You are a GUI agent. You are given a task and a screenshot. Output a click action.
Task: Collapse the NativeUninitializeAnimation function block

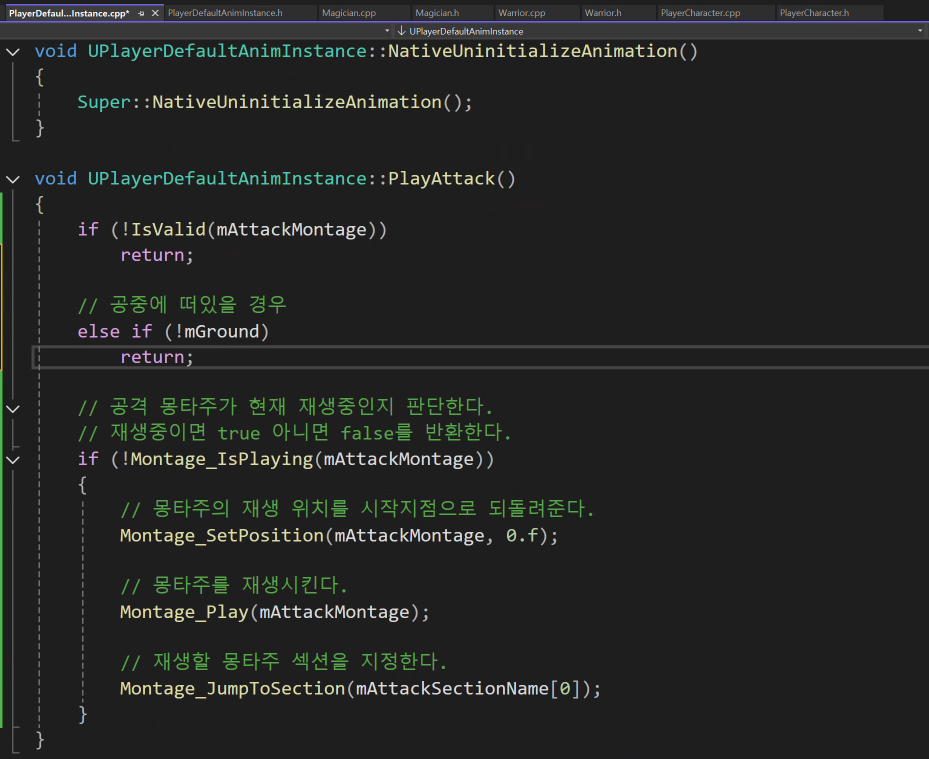(x=13, y=52)
